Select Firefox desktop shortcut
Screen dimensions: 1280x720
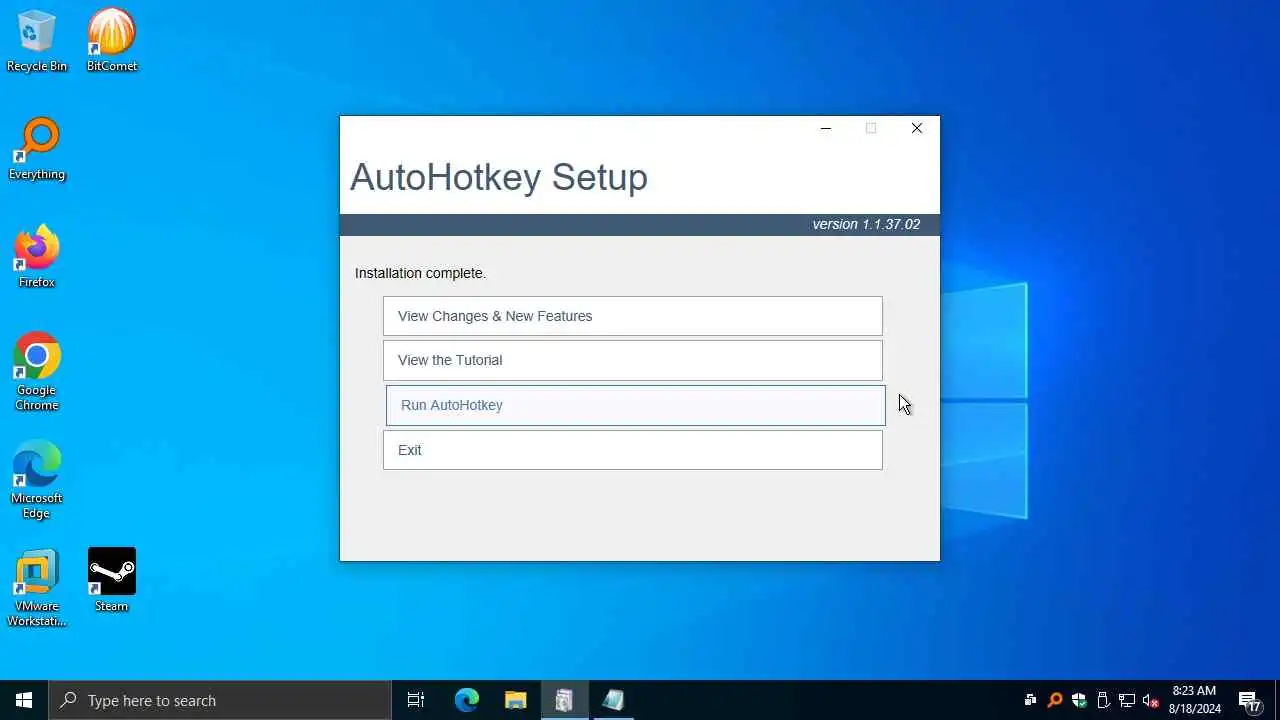point(37,258)
